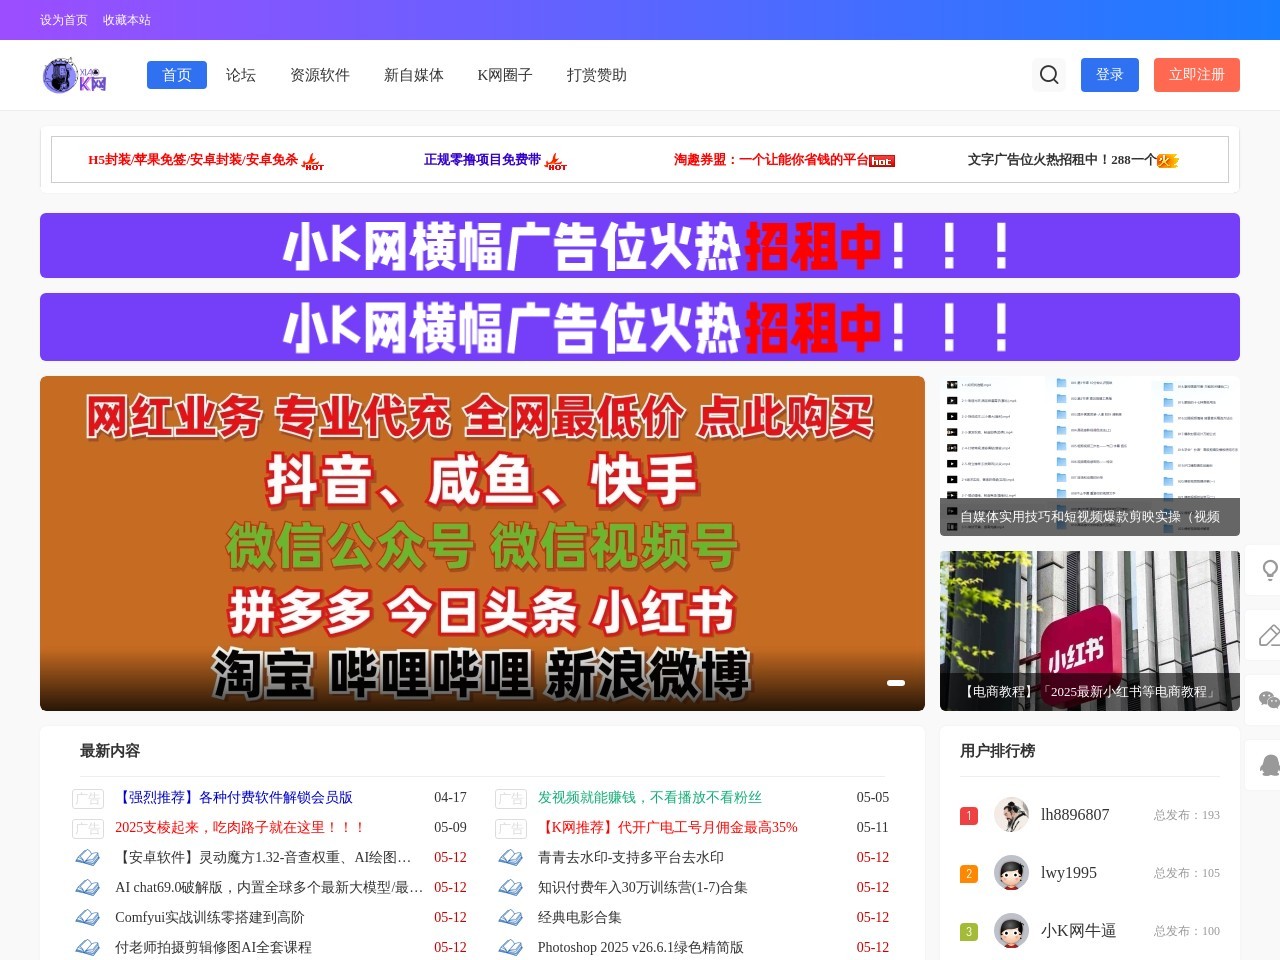
Task: Select the 首页 navigation tab
Action: click(x=177, y=75)
